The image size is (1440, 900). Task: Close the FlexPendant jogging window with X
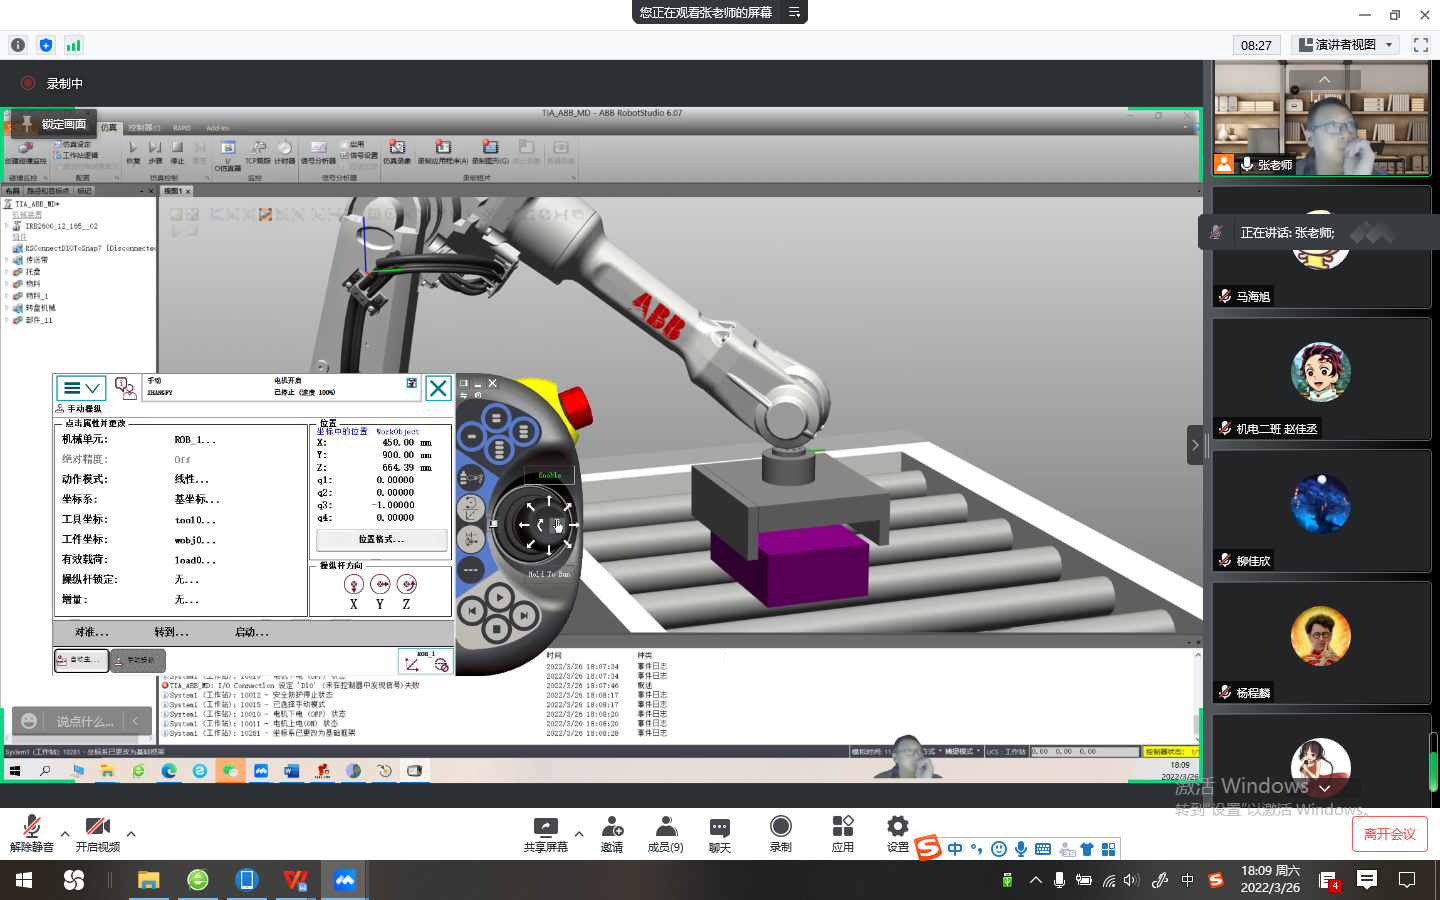[x=438, y=388]
